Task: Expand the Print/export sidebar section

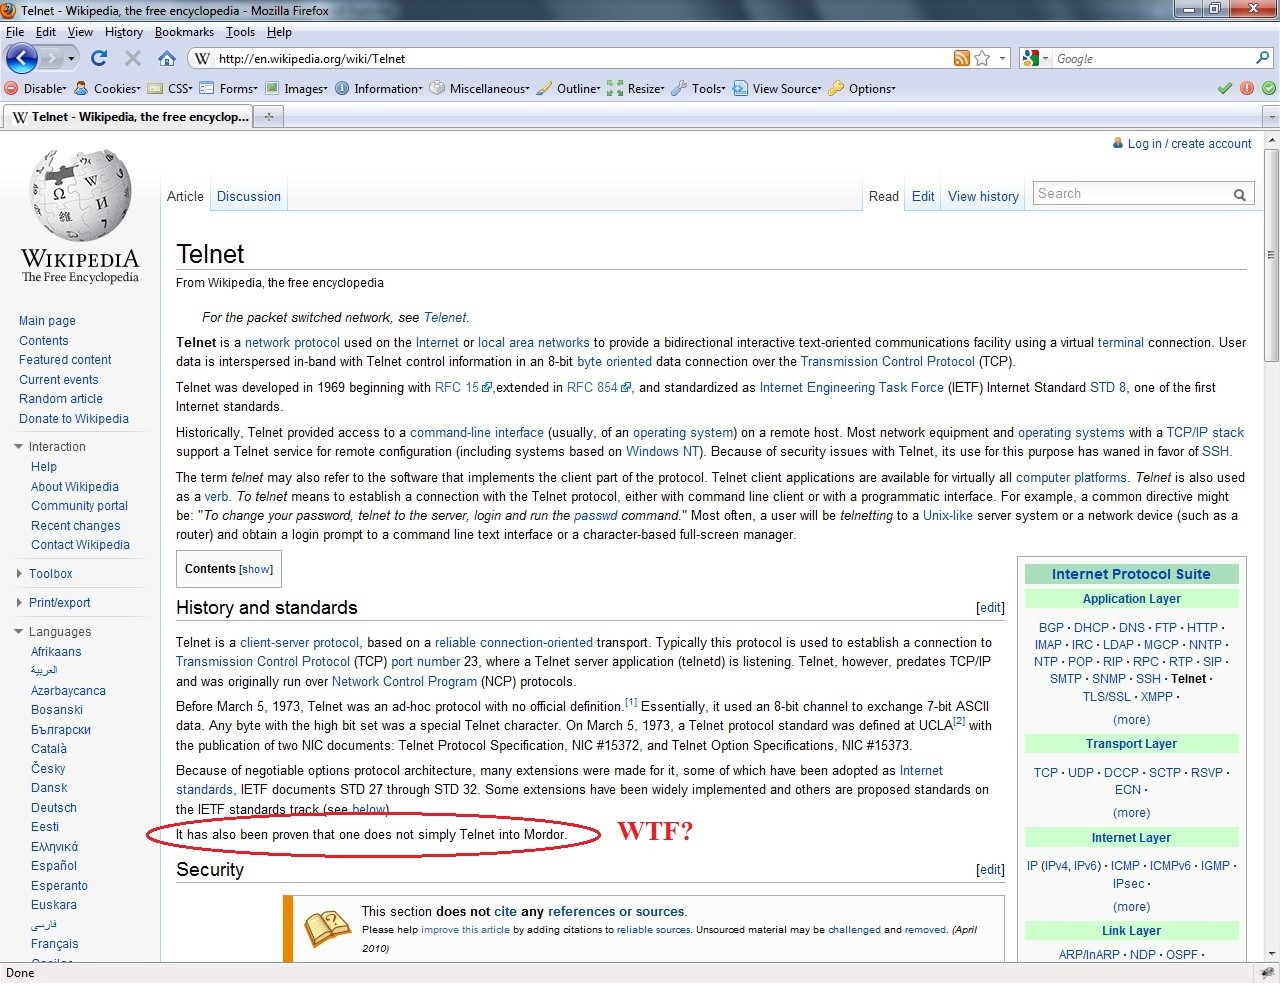Action: pos(19,603)
